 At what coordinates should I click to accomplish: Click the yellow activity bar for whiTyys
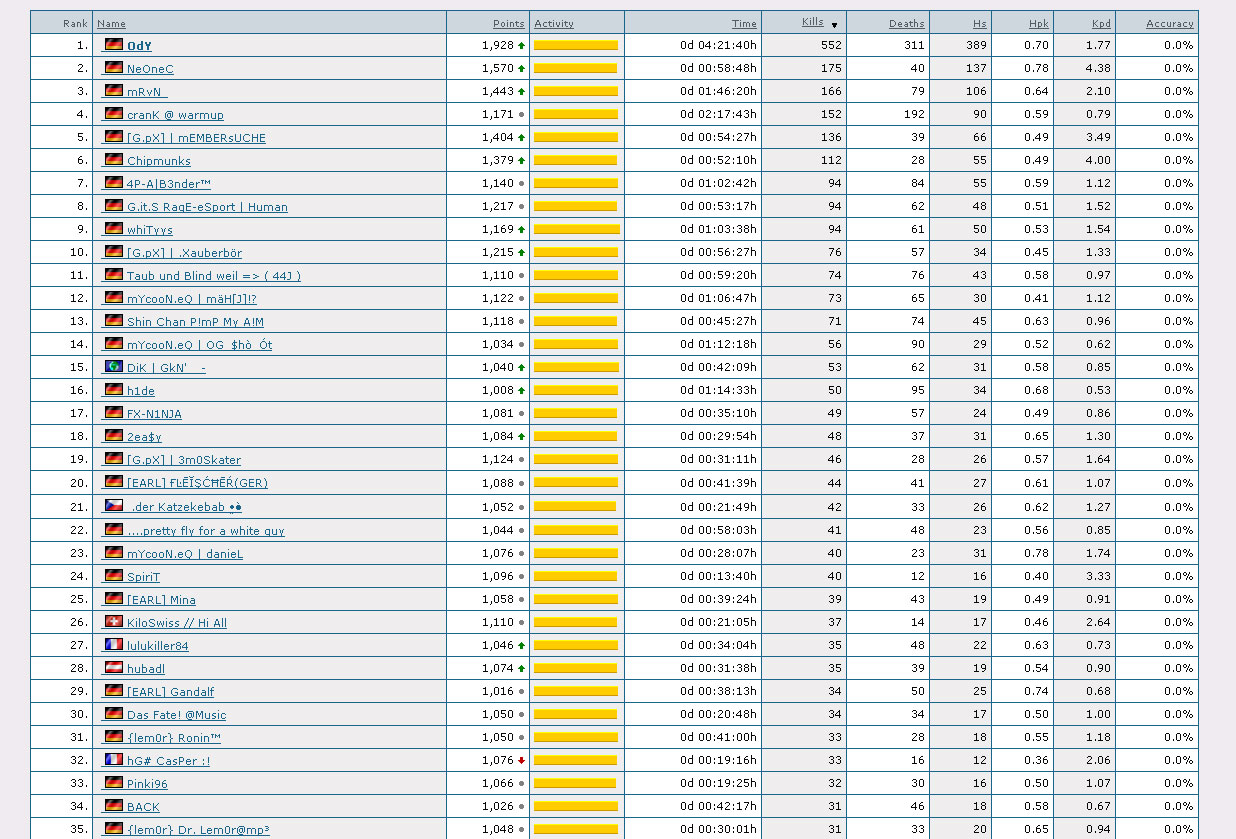coord(576,229)
